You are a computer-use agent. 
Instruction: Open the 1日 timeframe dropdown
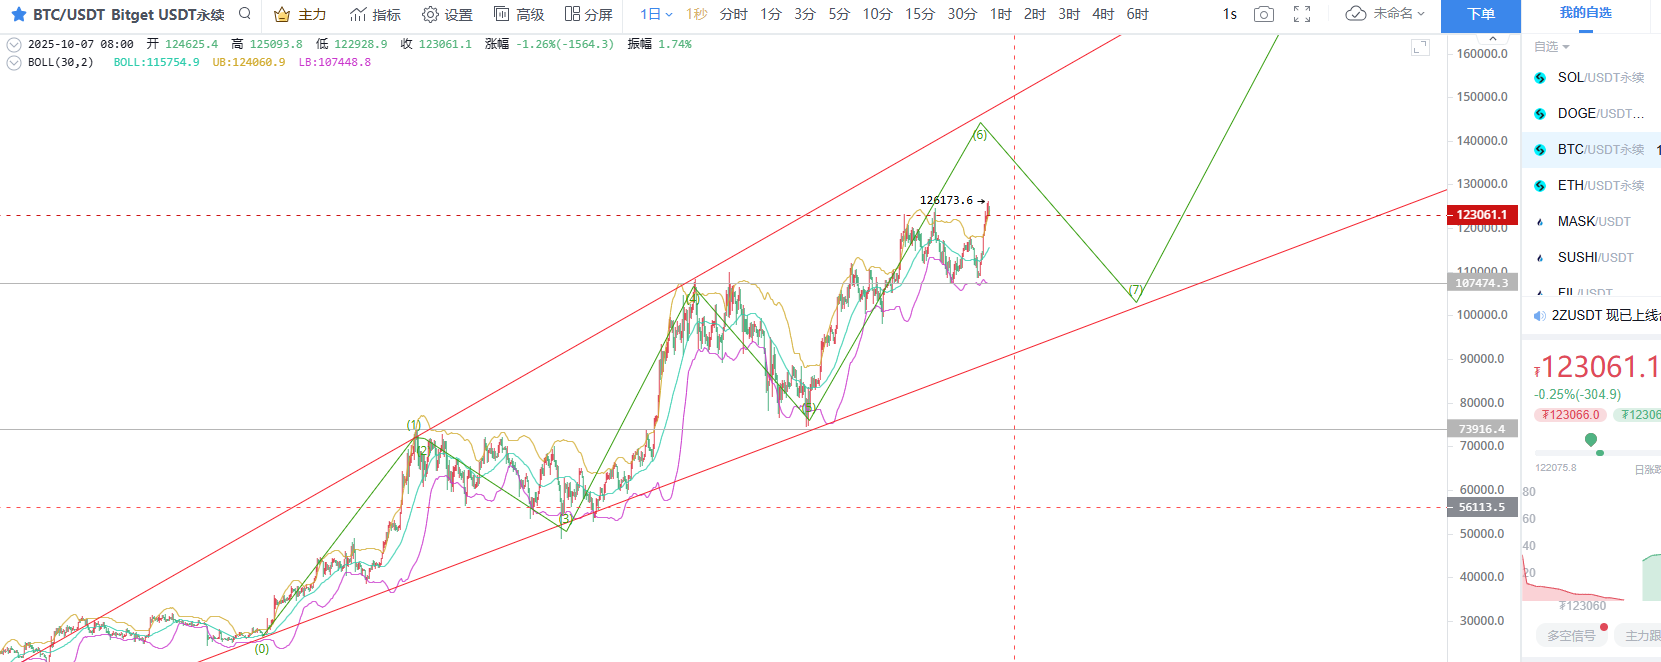[x=656, y=14]
